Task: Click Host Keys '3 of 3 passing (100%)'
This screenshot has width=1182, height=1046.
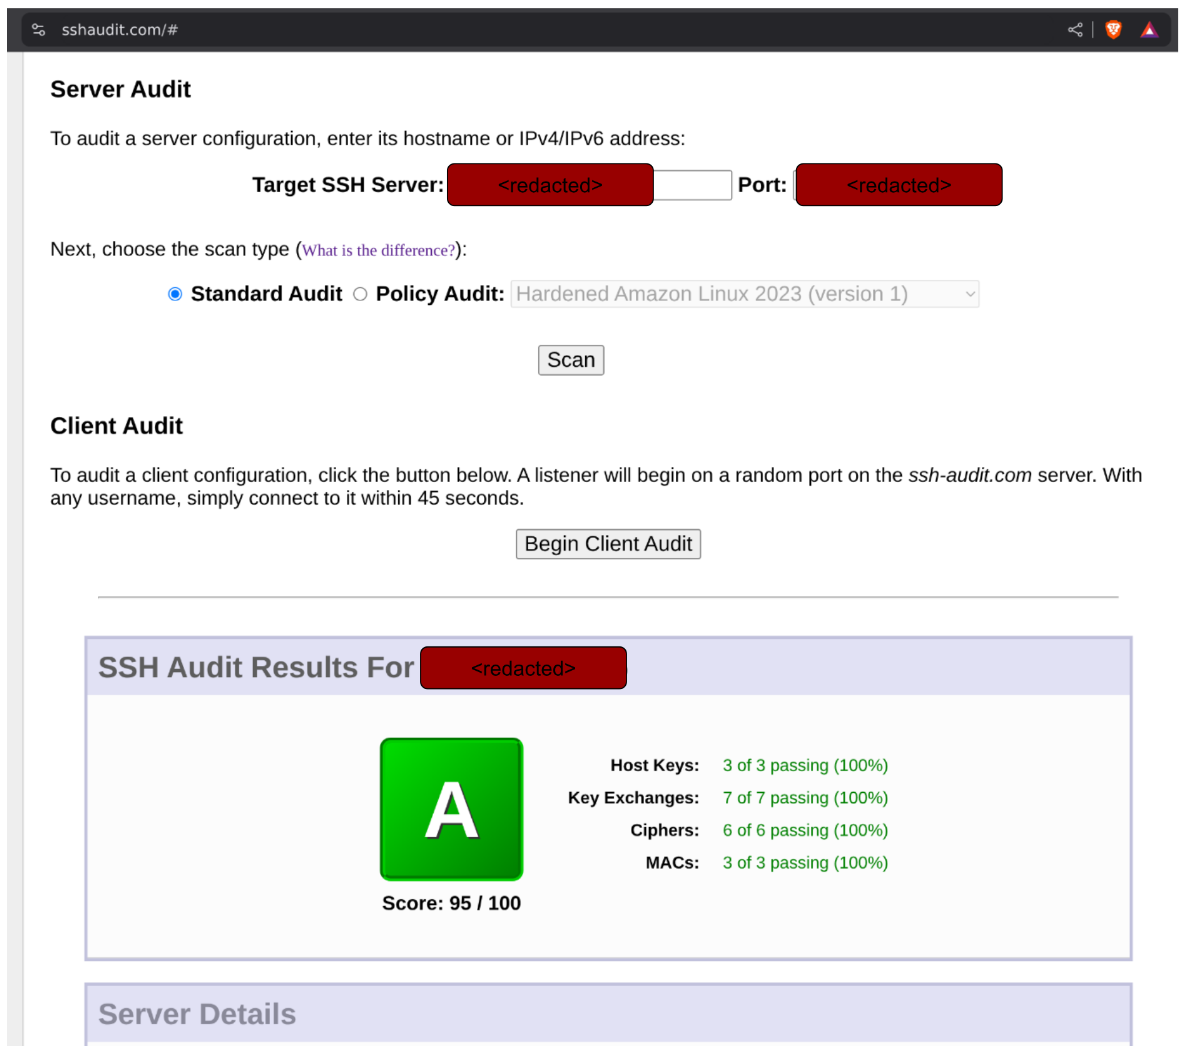Action: pos(805,766)
